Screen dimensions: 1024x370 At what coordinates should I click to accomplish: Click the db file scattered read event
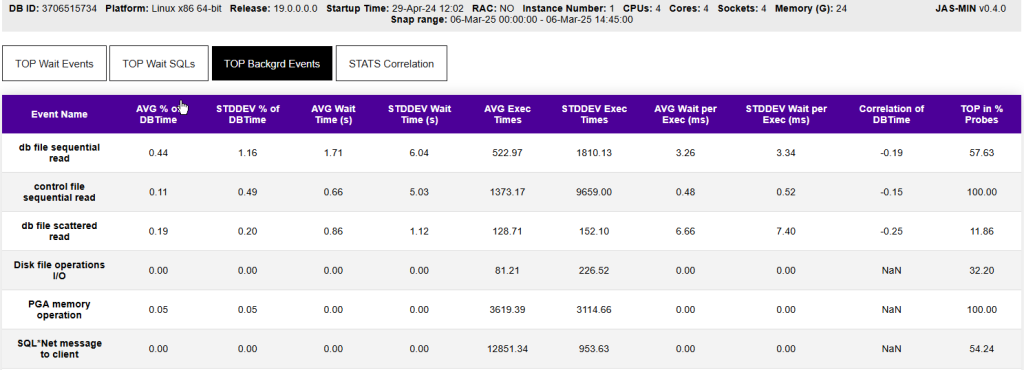pos(59,231)
